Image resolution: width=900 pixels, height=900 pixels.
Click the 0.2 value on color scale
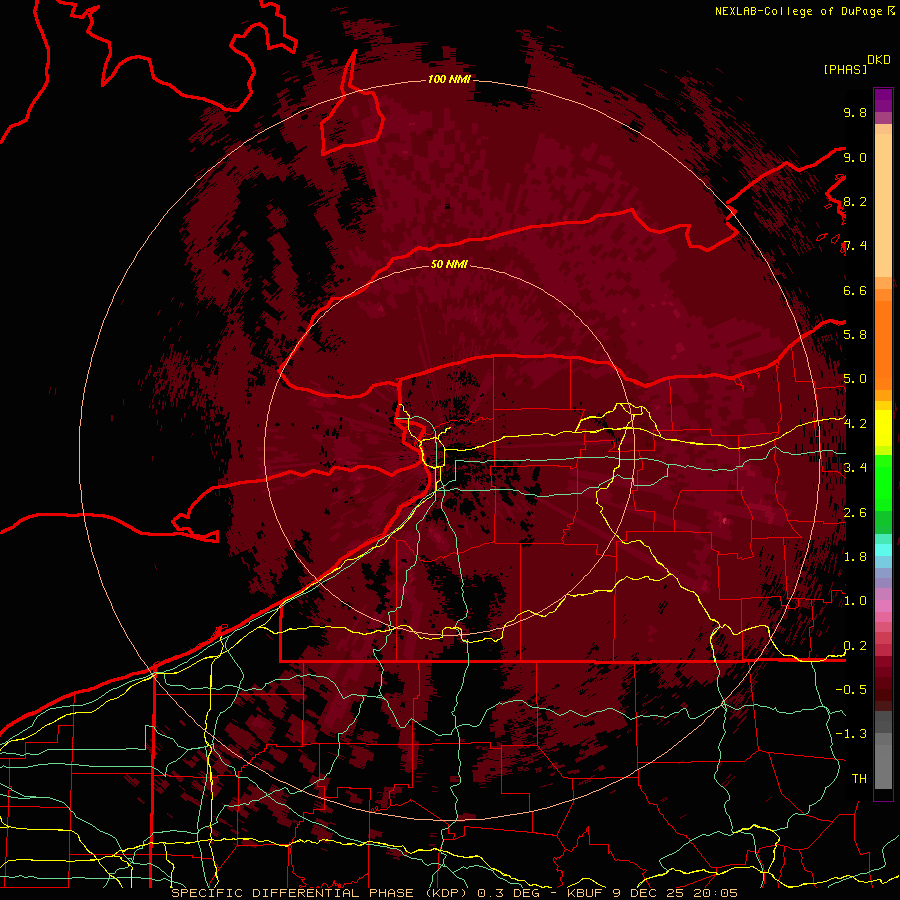point(855,645)
